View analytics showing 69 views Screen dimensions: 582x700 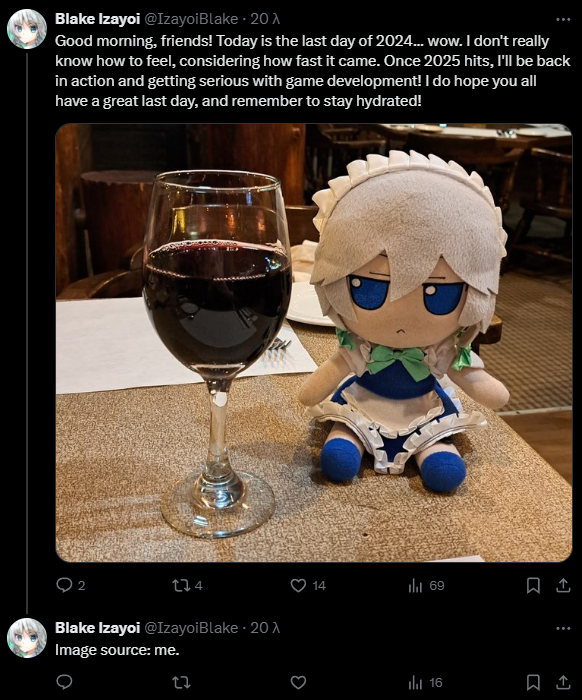[415, 586]
